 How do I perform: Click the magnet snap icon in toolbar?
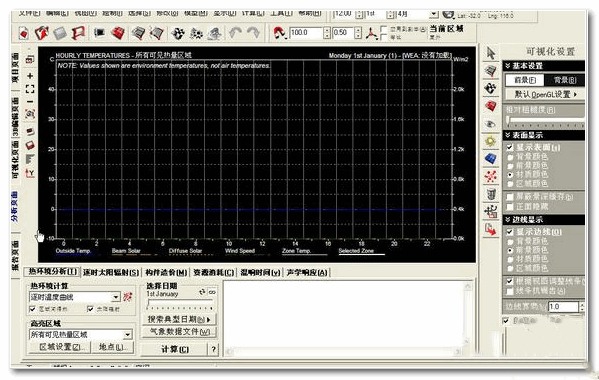(x=280, y=33)
